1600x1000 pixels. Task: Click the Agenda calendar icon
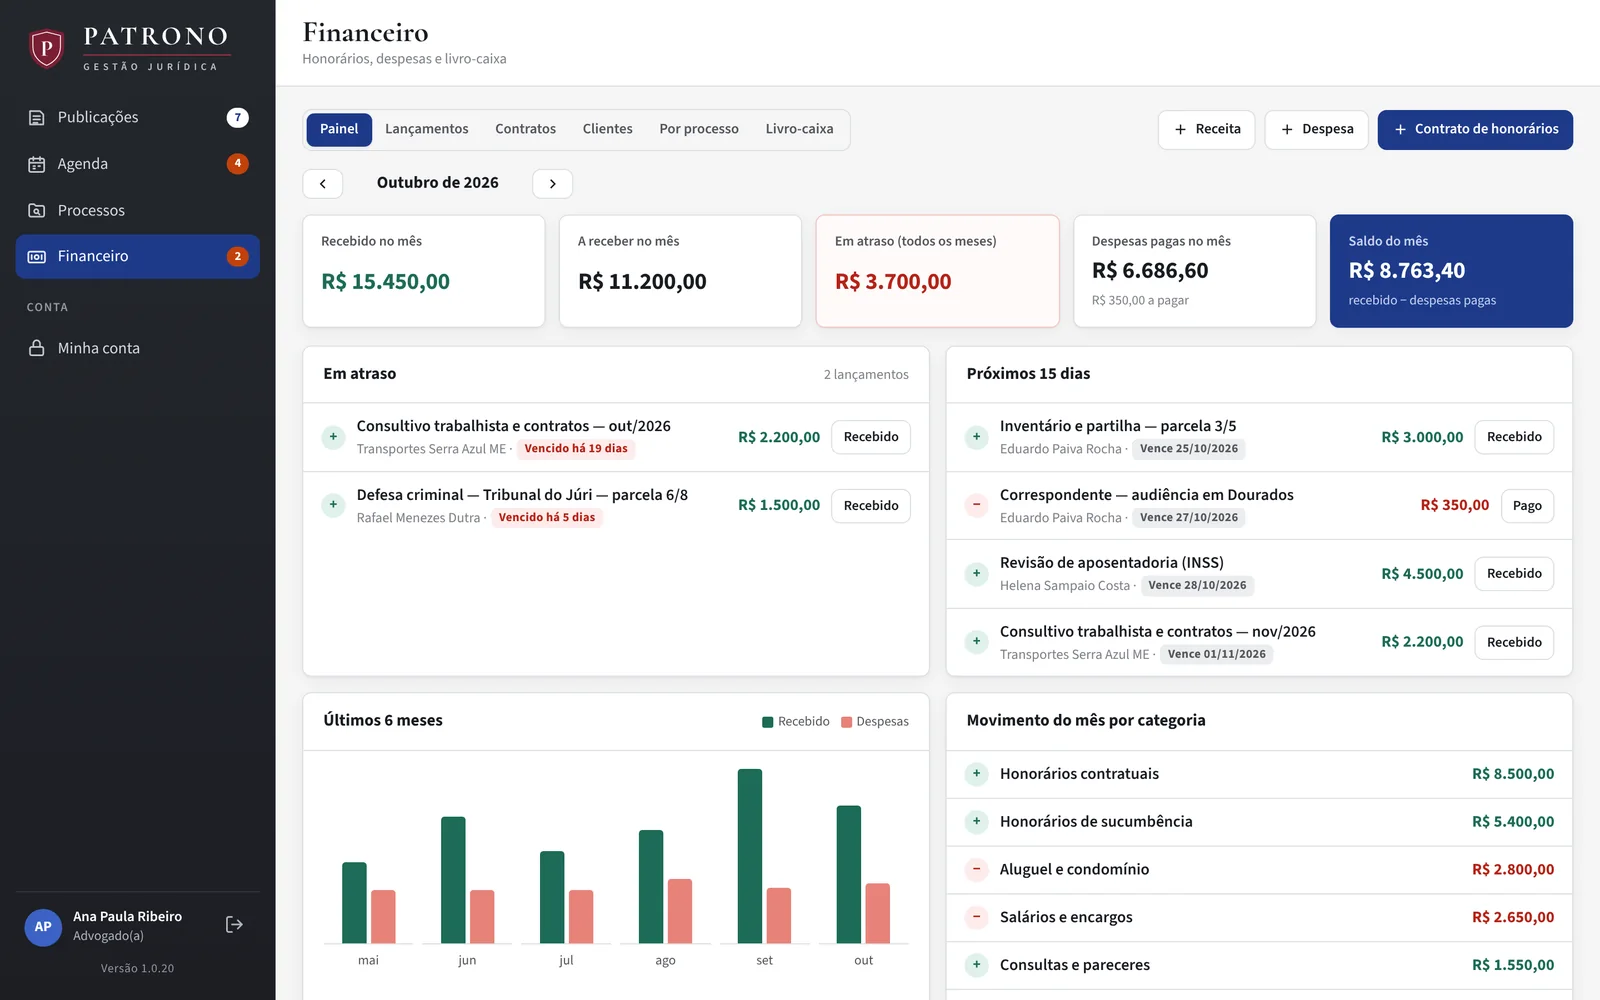[x=37, y=164]
